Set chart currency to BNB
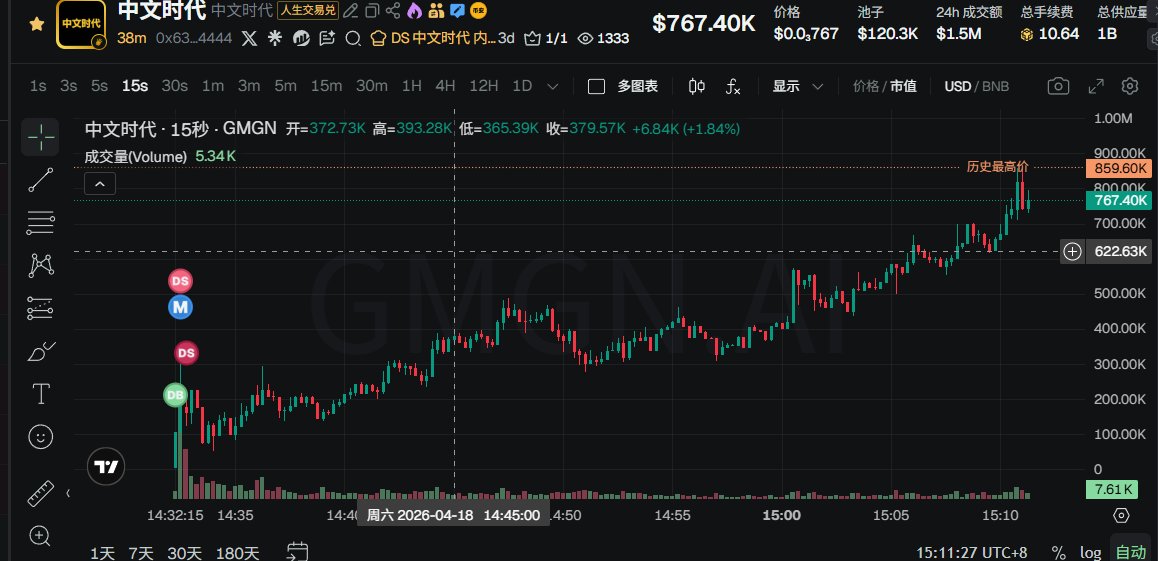The image size is (1158, 561). [x=995, y=86]
